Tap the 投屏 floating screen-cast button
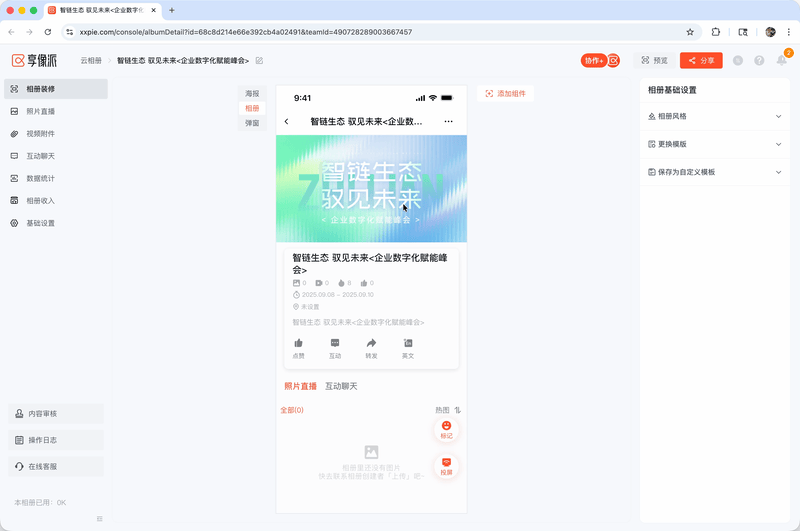 [x=446, y=464]
